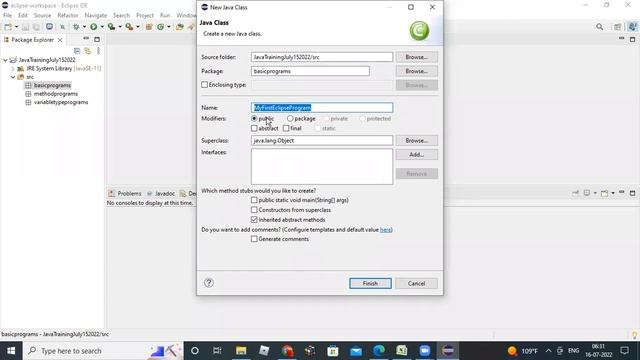Click the New Java Class toolbar icon
Viewport: 640px width, 360px height.
pos(160,27)
